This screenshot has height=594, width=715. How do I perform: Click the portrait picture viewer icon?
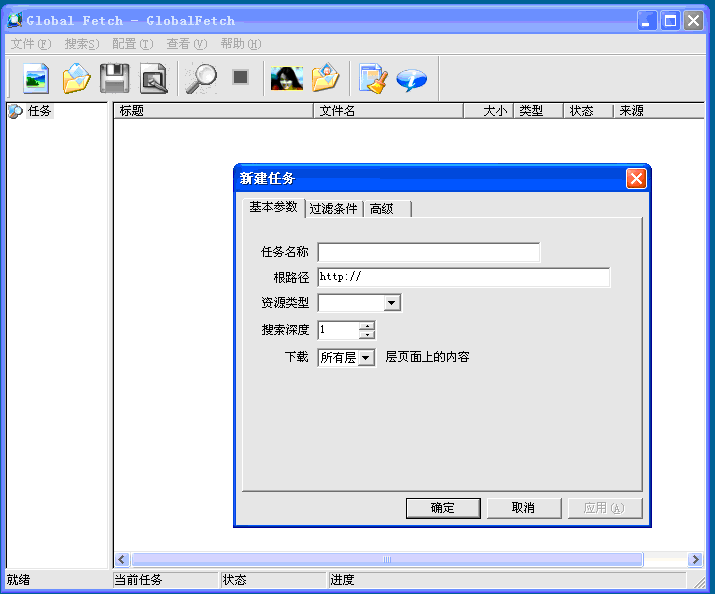click(286, 78)
